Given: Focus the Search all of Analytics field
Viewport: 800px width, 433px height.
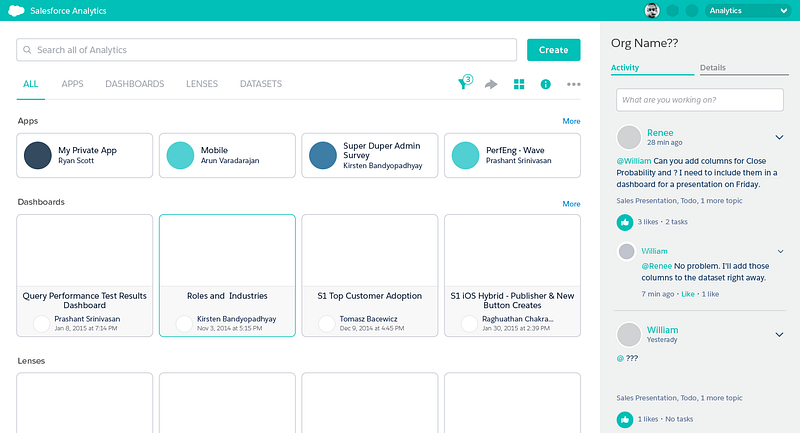Looking at the screenshot, I should tap(266, 50).
